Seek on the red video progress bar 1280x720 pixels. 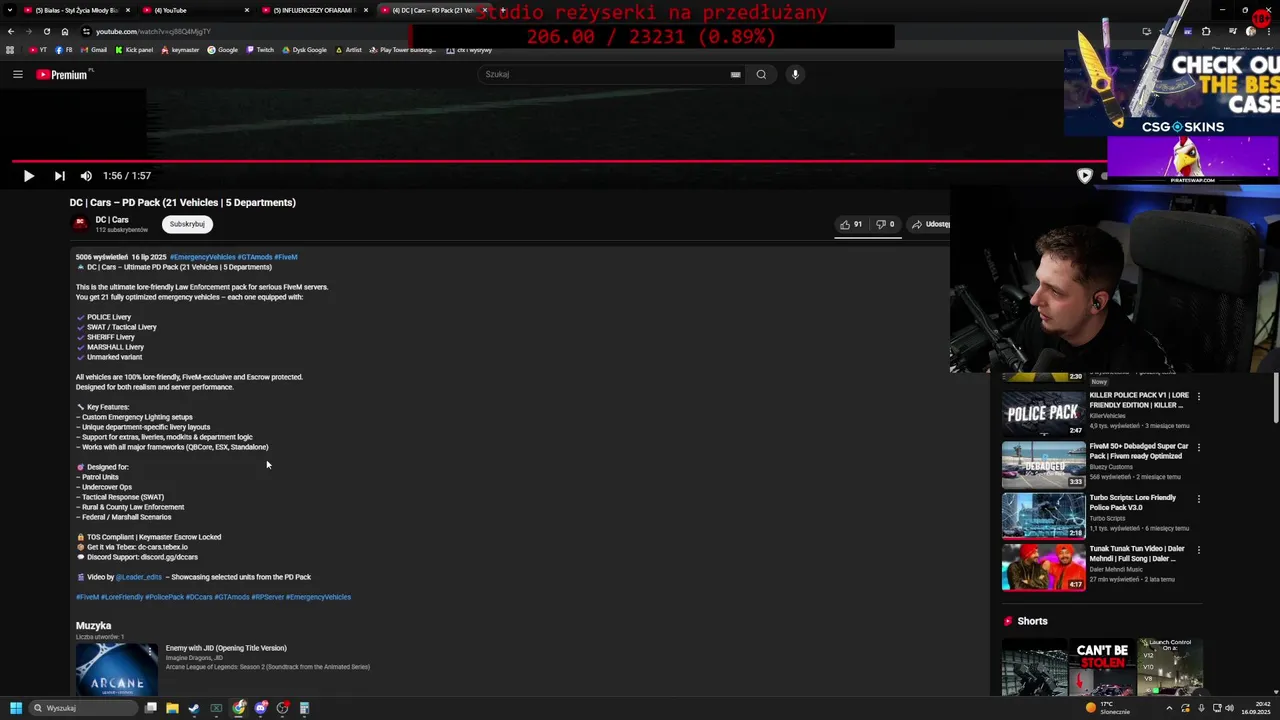[x=560, y=160]
